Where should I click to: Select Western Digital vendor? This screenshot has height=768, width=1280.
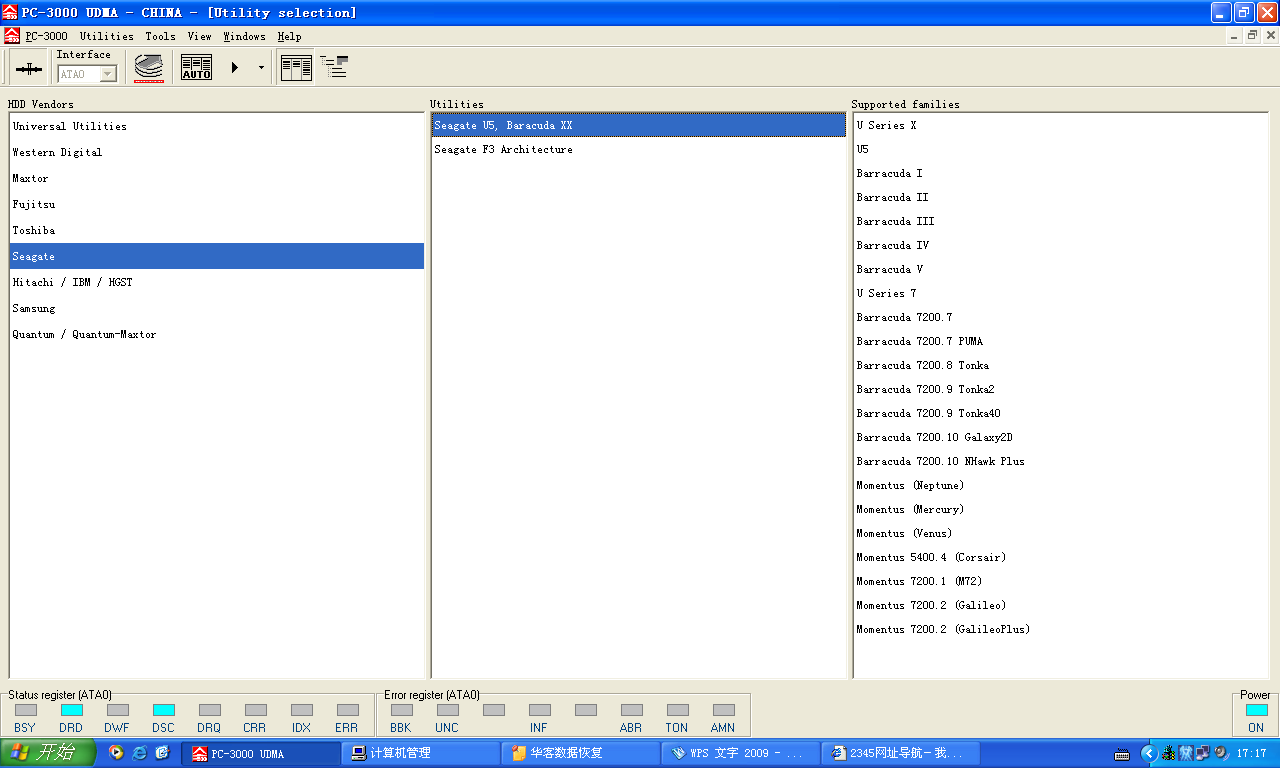(217, 152)
